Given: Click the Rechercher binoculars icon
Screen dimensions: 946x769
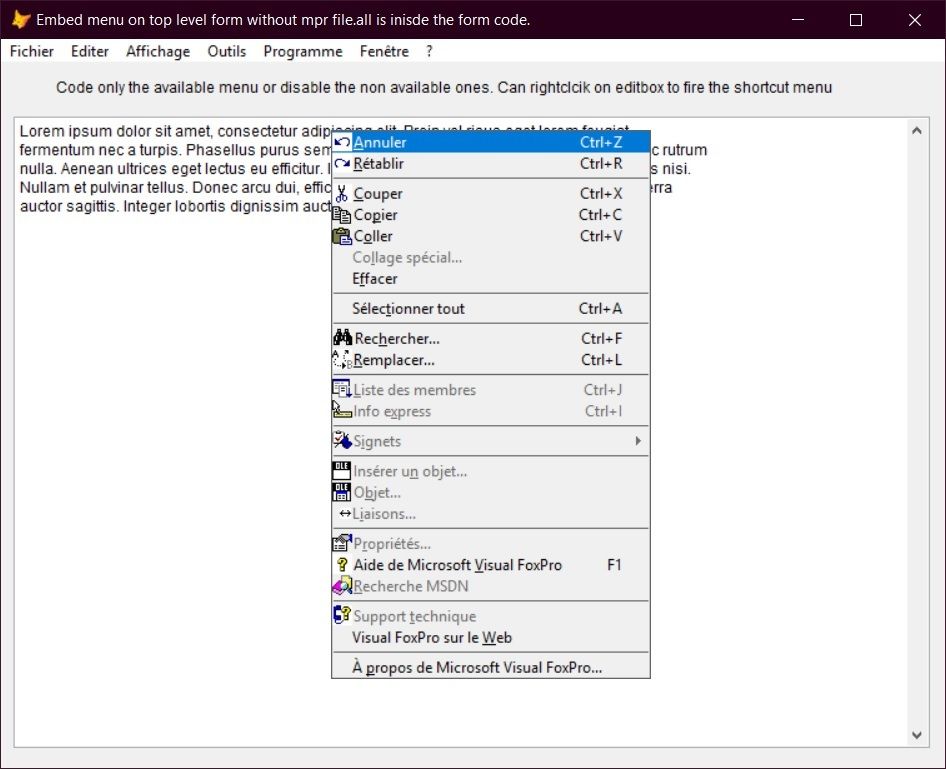Looking at the screenshot, I should [342, 338].
